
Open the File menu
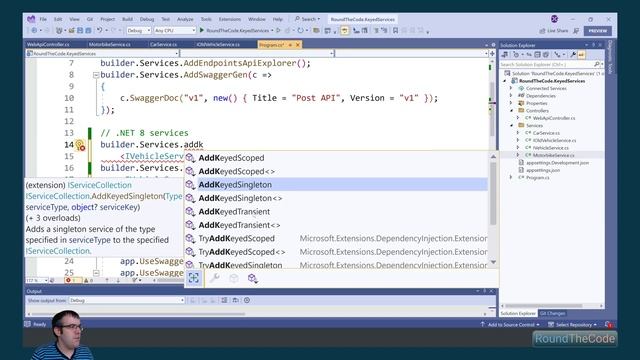coord(43,19)
